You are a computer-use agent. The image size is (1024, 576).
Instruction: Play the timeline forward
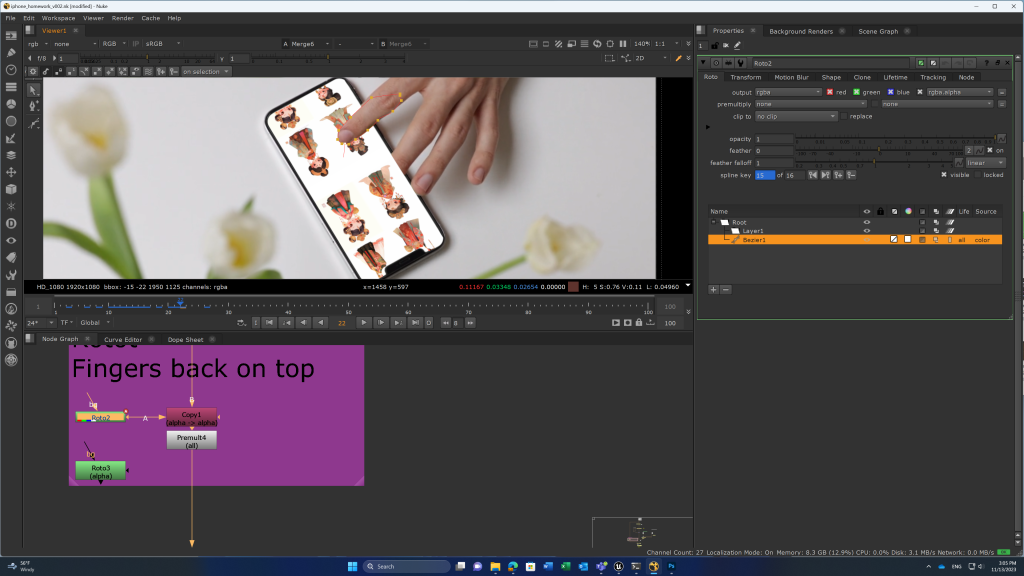[364, 323]
